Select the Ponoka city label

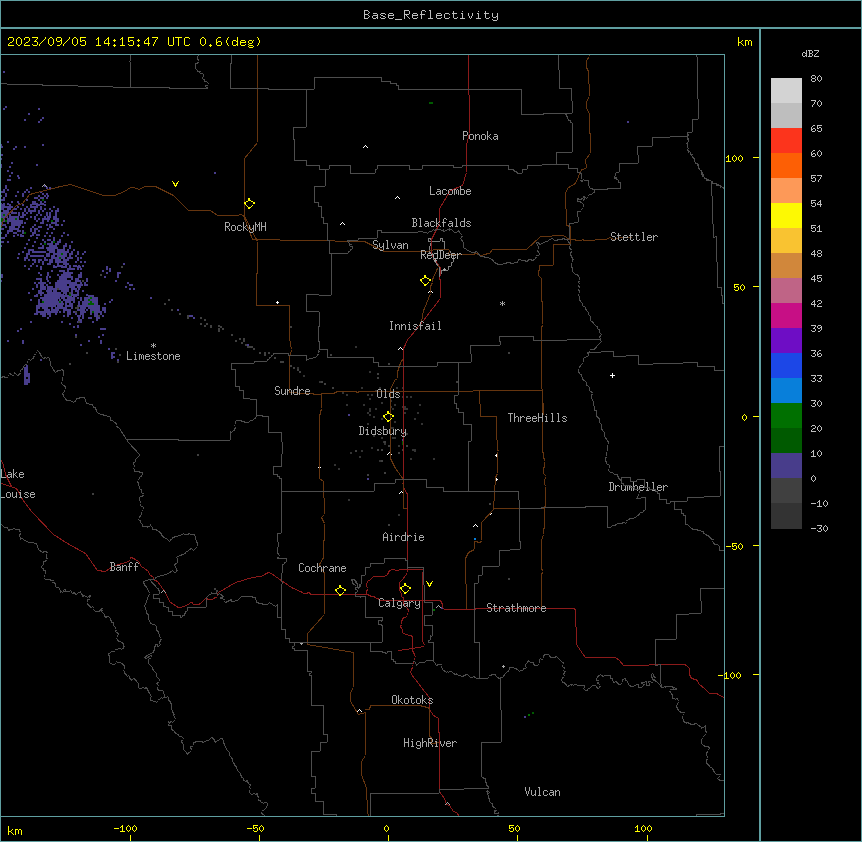(480, 136)
